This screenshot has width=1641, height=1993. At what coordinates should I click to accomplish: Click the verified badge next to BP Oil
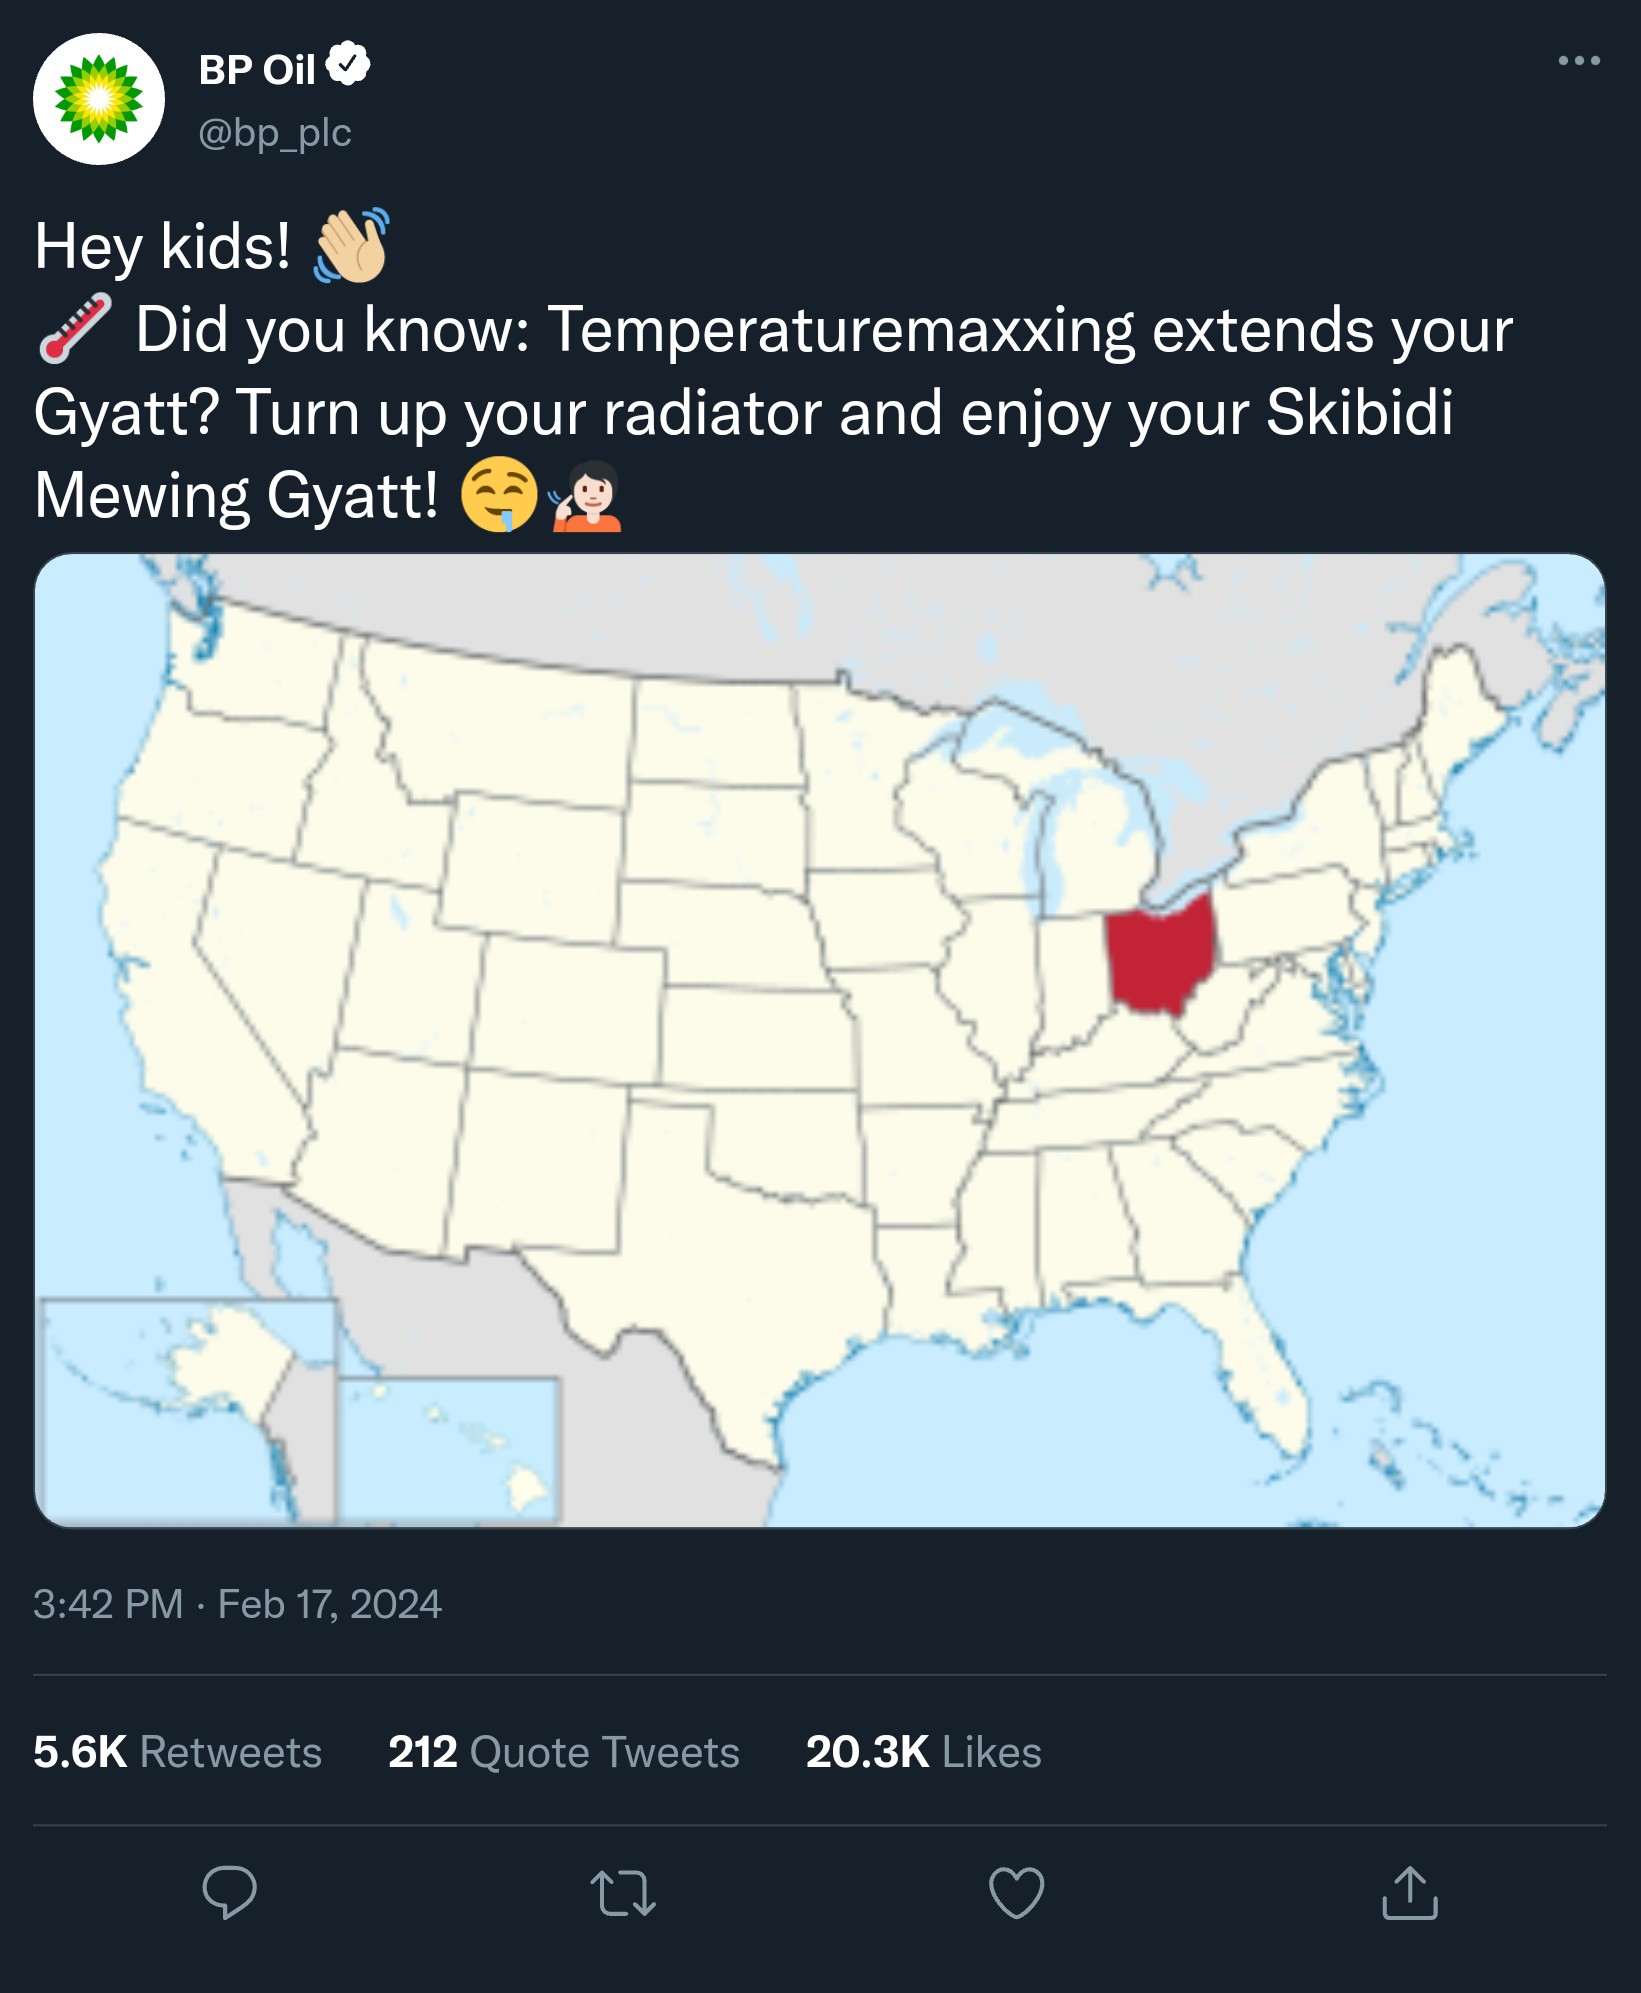(x=348, y=64)
